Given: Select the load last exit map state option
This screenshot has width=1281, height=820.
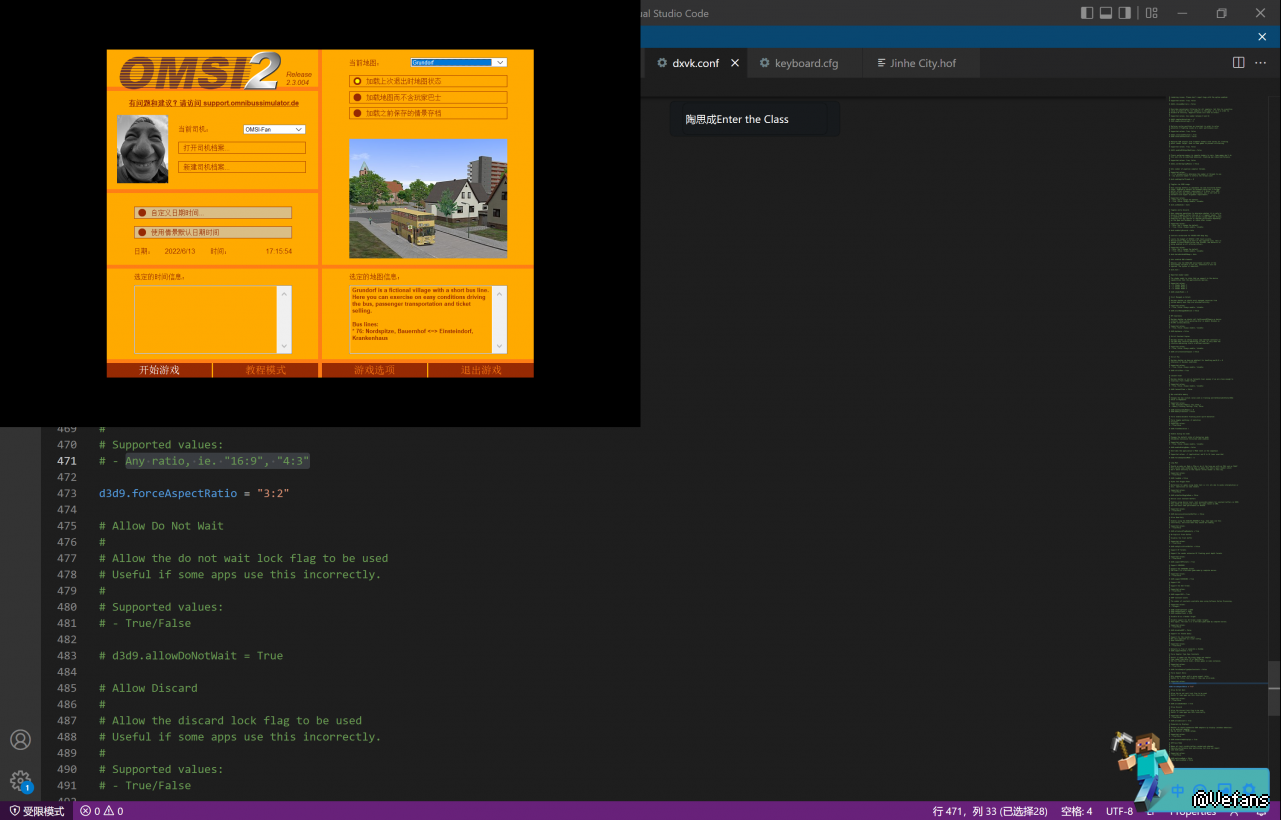Looking at the screenshot, I should pyautogui.click(x=428, y=81).
